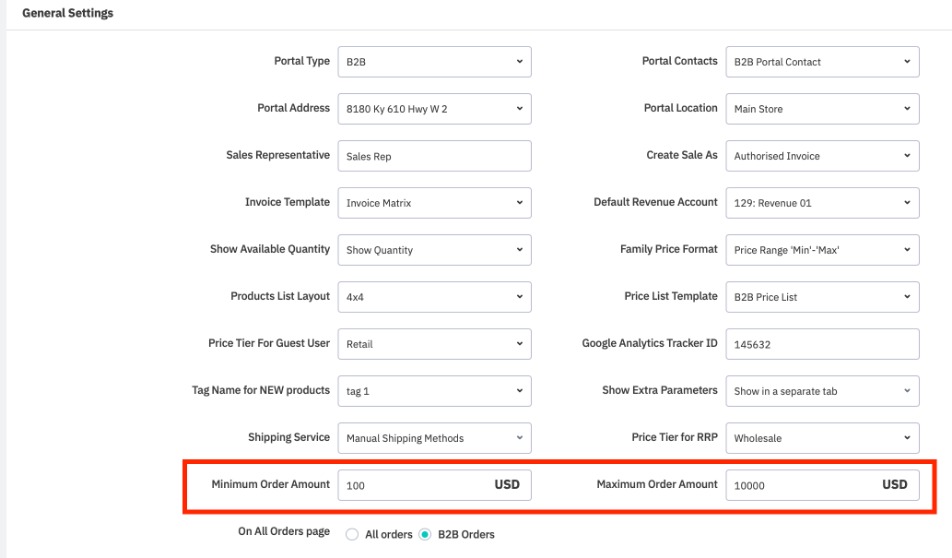This screenshot has height=558, width=952.
Task: Expand the Default Revenue Account dropdown
Action: (x=822, y=203)
